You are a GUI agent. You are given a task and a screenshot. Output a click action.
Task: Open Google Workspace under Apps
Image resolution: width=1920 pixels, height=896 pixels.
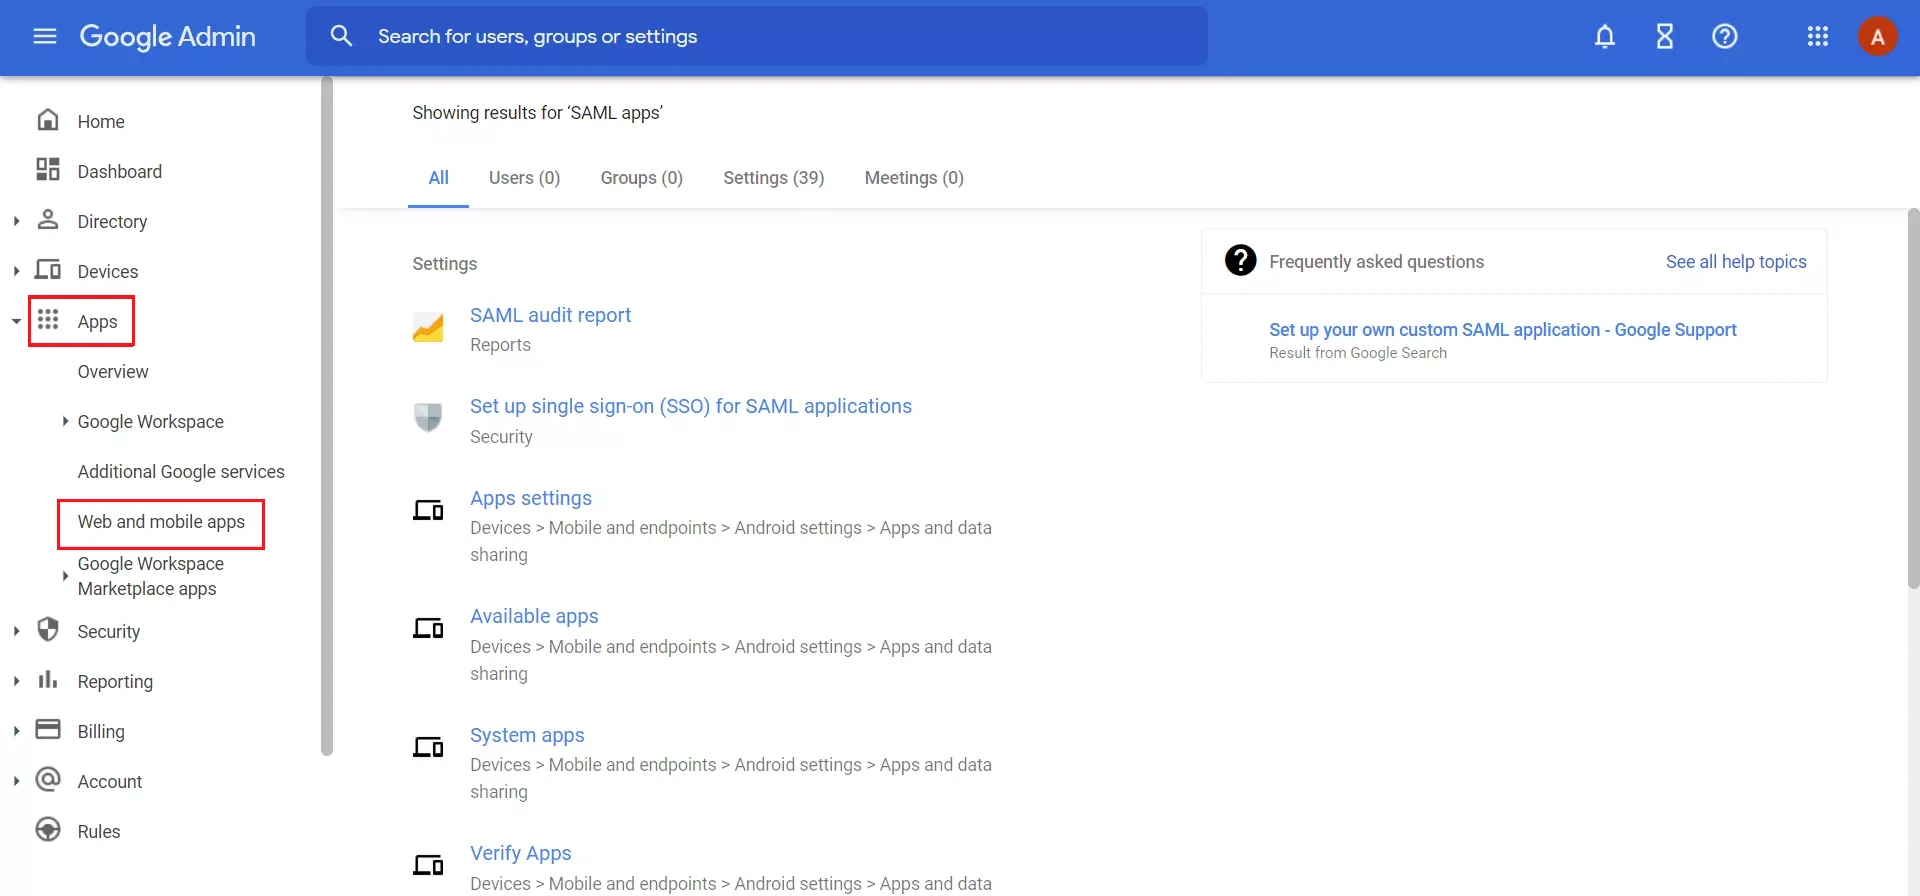[x=150, y=421]
